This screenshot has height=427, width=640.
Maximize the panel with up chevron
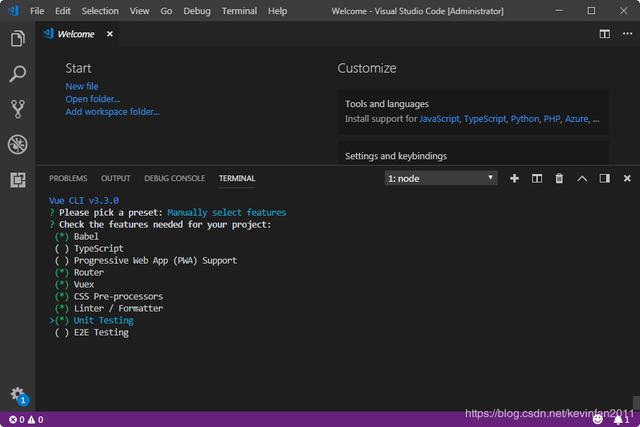(x=582, y=178)
